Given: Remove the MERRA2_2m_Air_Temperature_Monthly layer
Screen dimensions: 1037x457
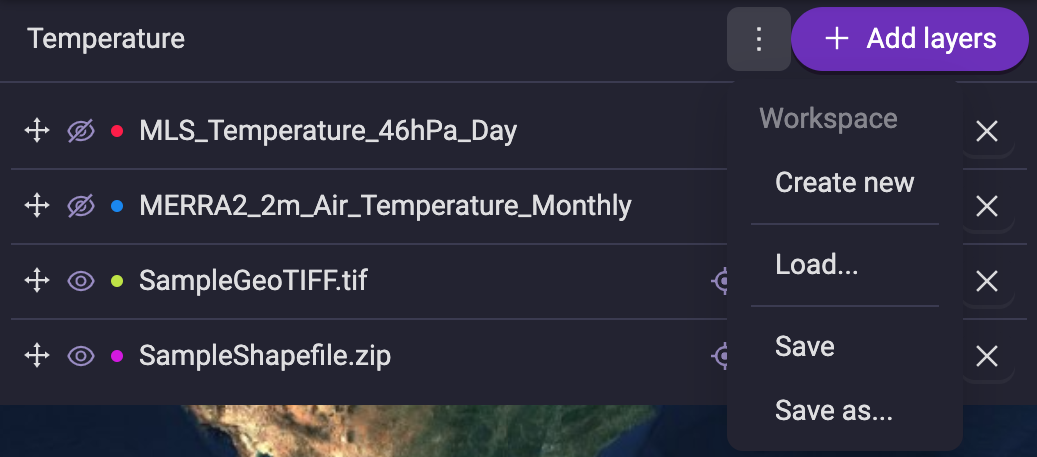Looking at the screenshot, I should 987,206.
